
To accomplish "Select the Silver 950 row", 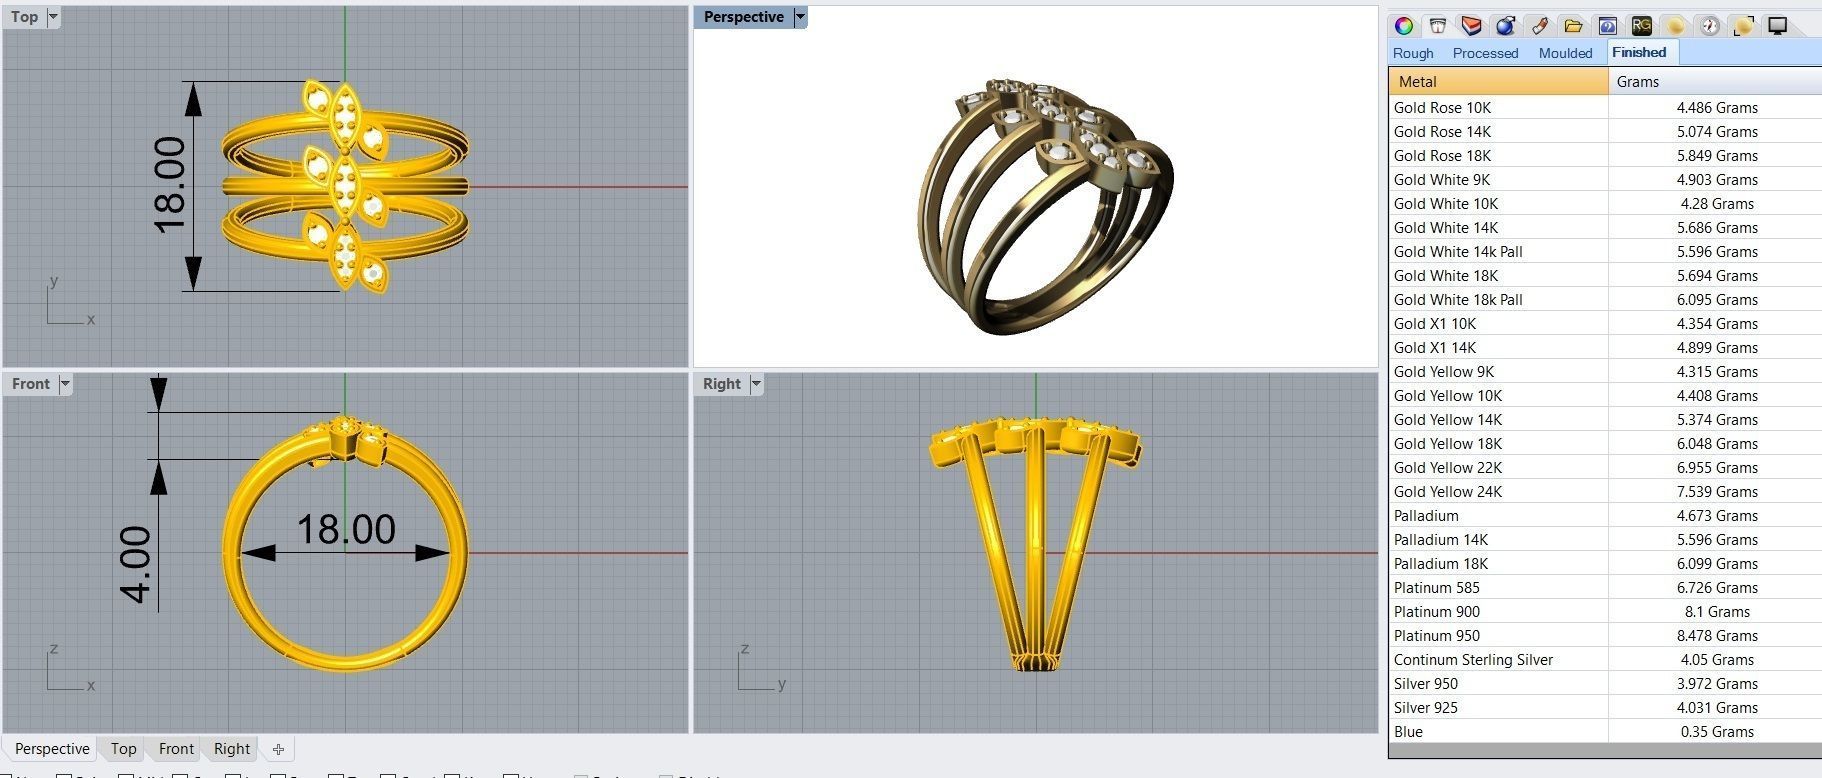I will pos(1605,683).
